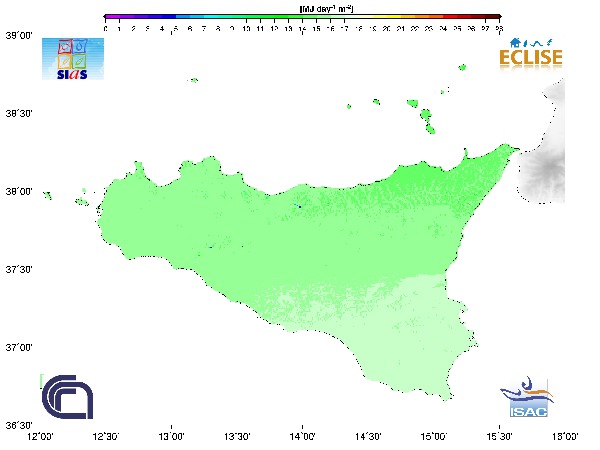Click the 15°30' longitude label
Screen dimensions: 600x450
pos(499,436)
